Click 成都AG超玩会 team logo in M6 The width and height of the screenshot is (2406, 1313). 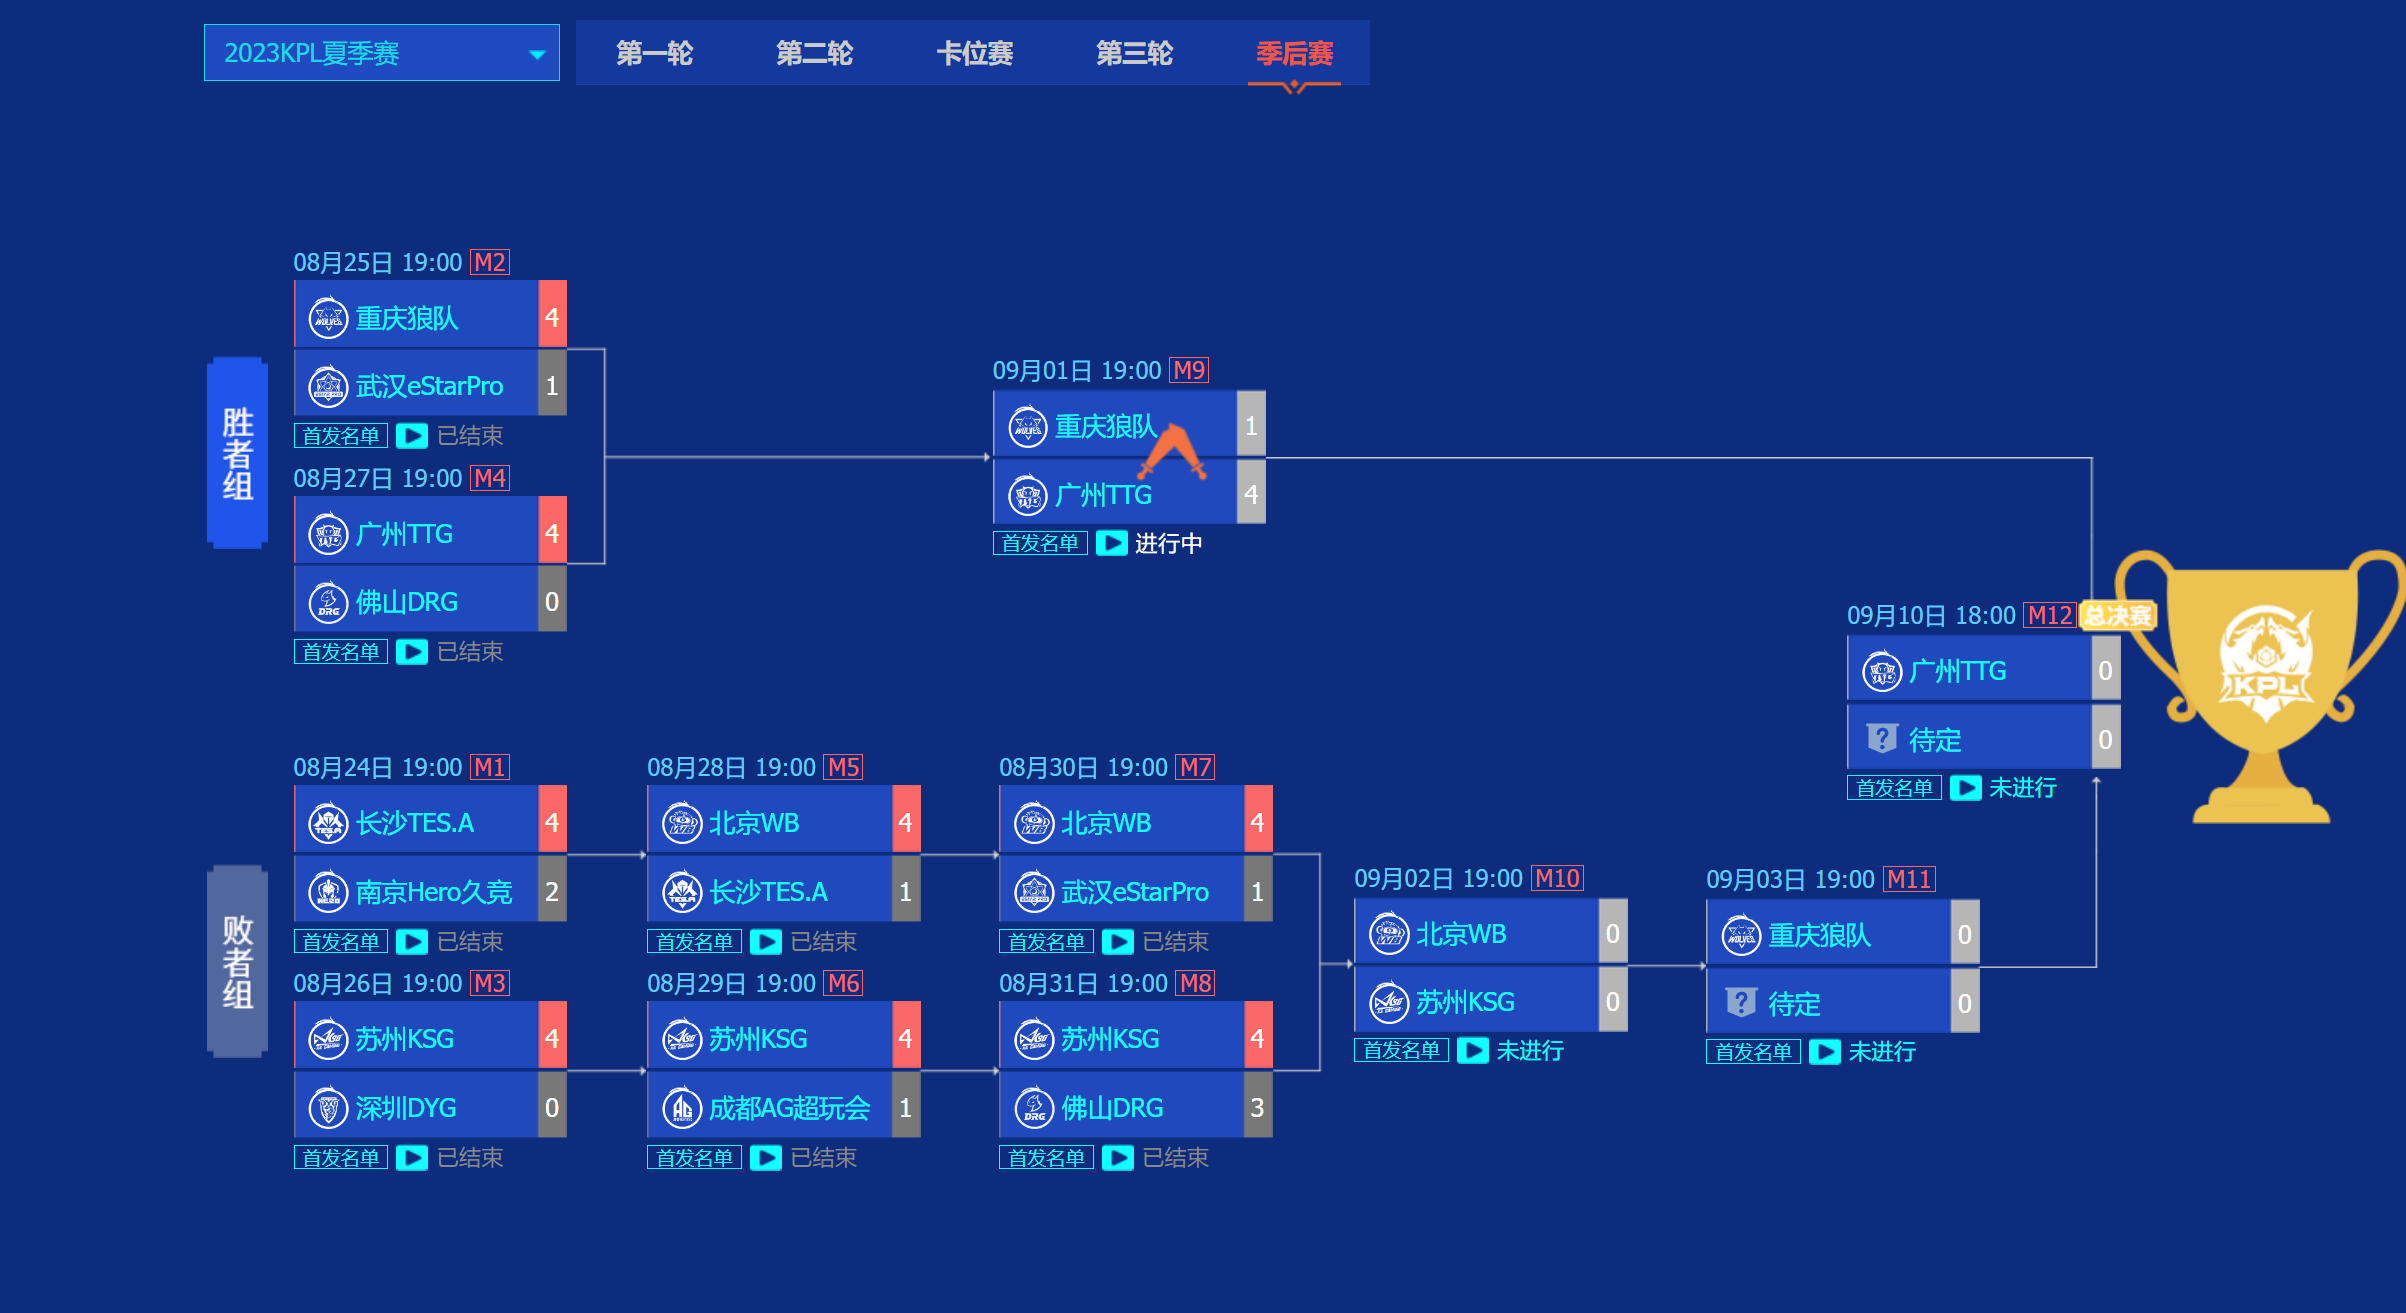coord(682,1108)
